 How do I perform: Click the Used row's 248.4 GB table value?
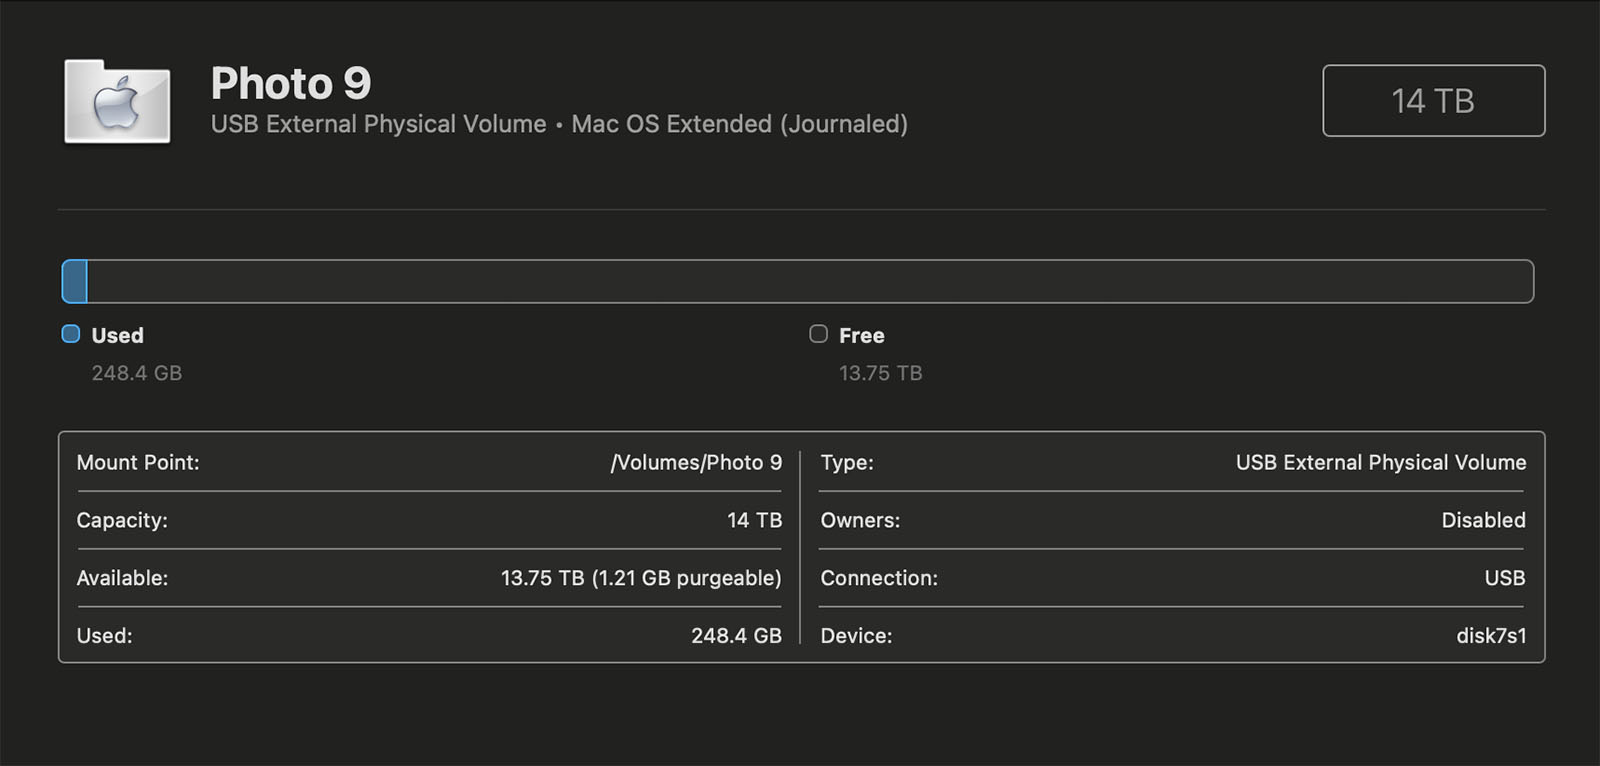point(736,636)
